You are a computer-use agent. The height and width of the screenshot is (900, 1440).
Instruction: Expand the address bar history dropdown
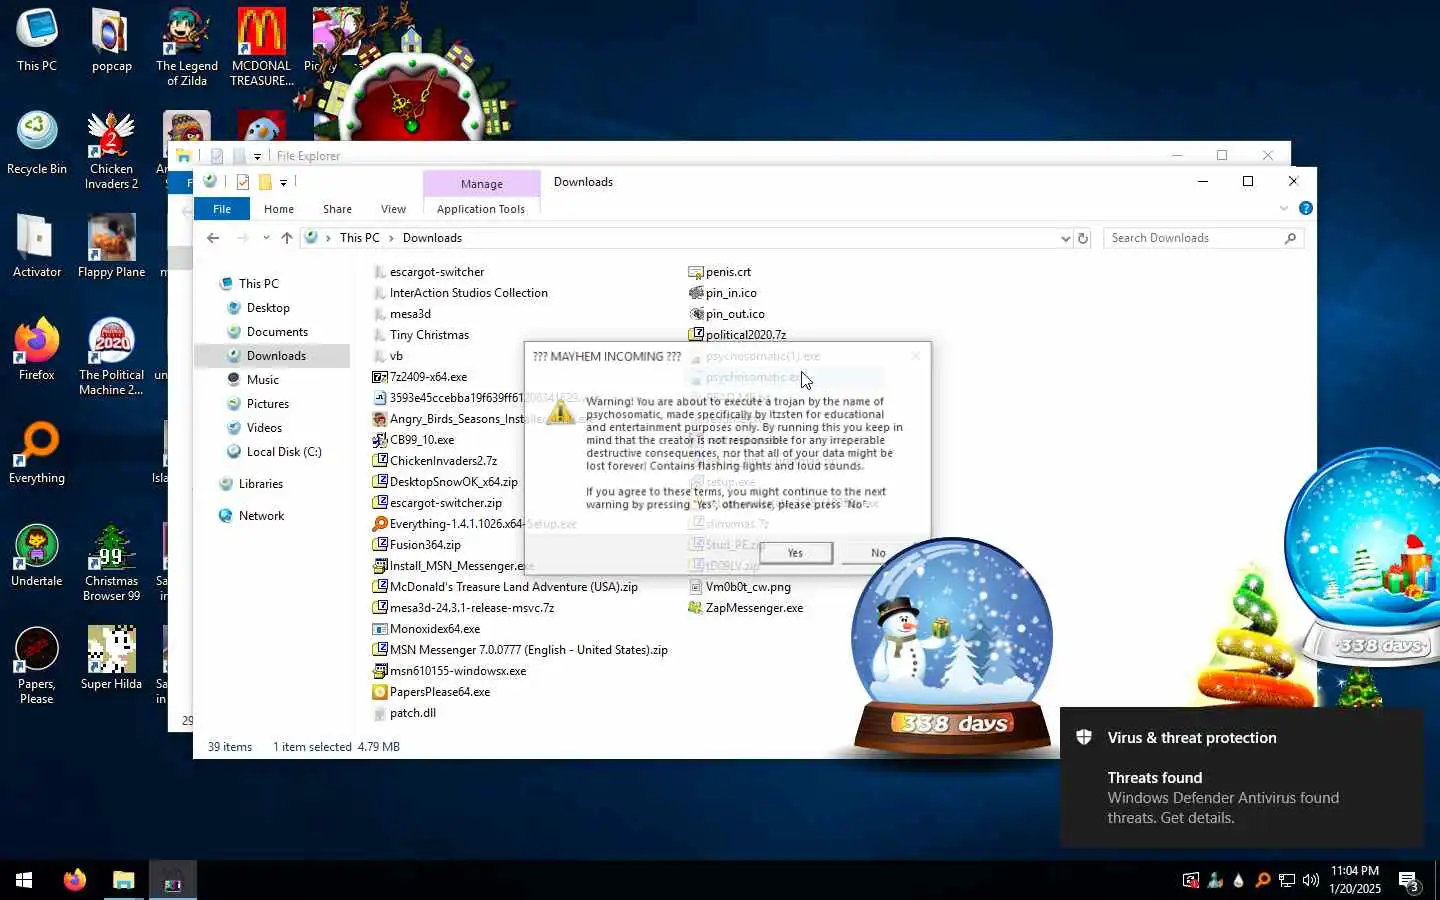click(1064, 238)
